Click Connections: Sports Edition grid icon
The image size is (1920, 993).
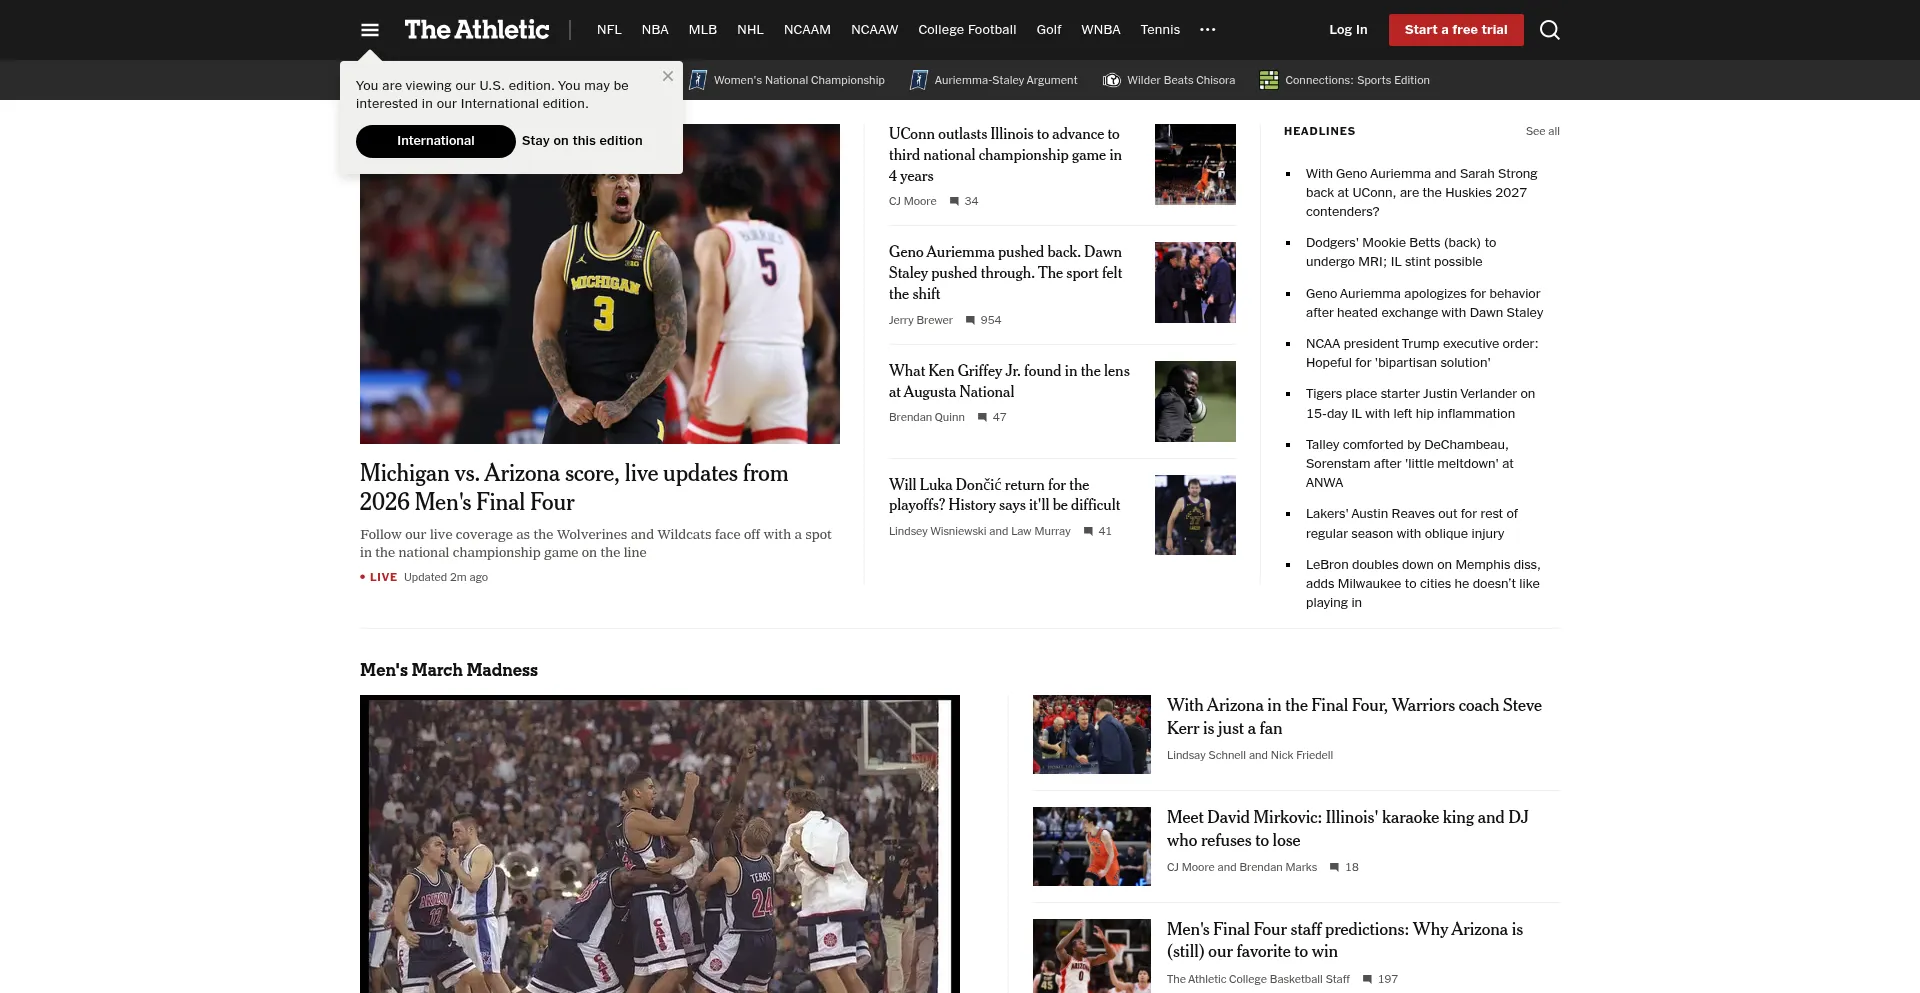(1269, 80)
